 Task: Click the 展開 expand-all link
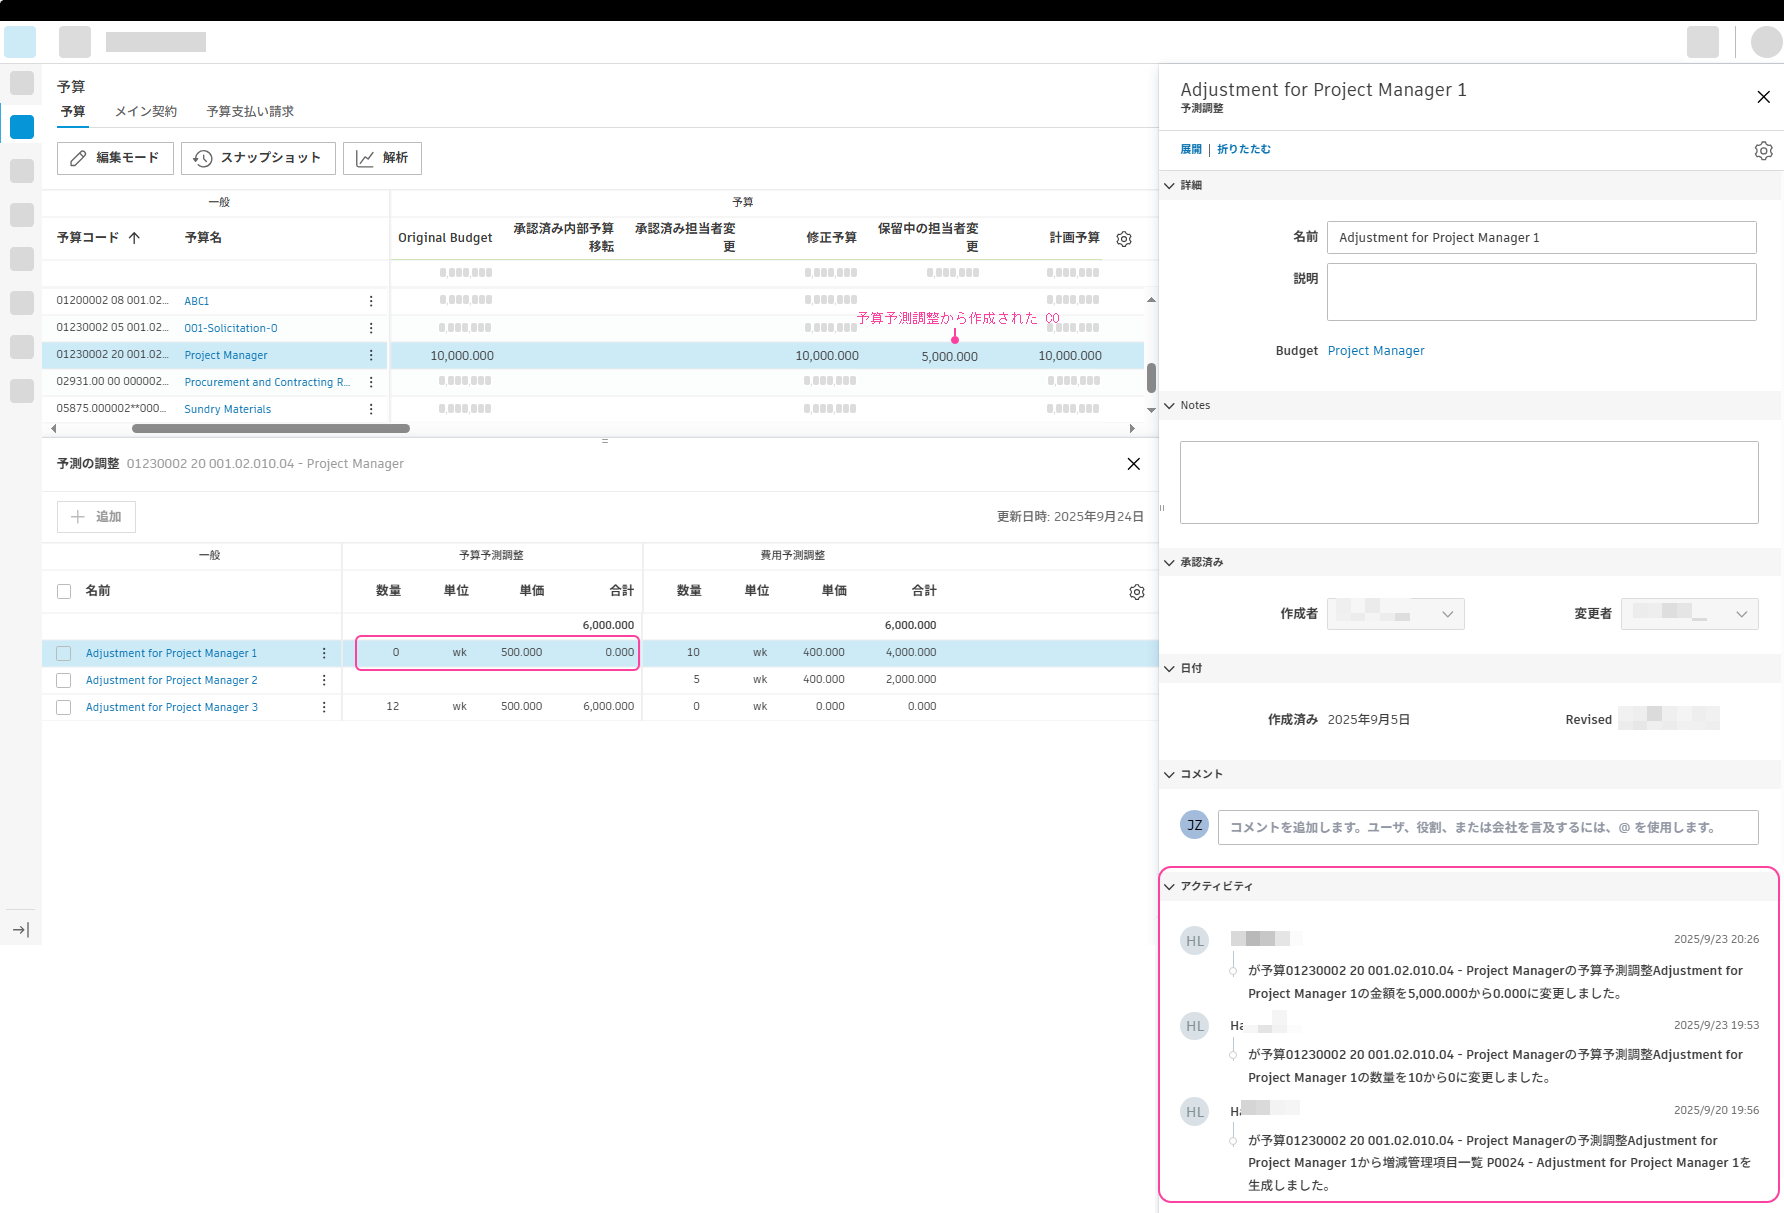pyautogui.click(x=1191, y=149)
